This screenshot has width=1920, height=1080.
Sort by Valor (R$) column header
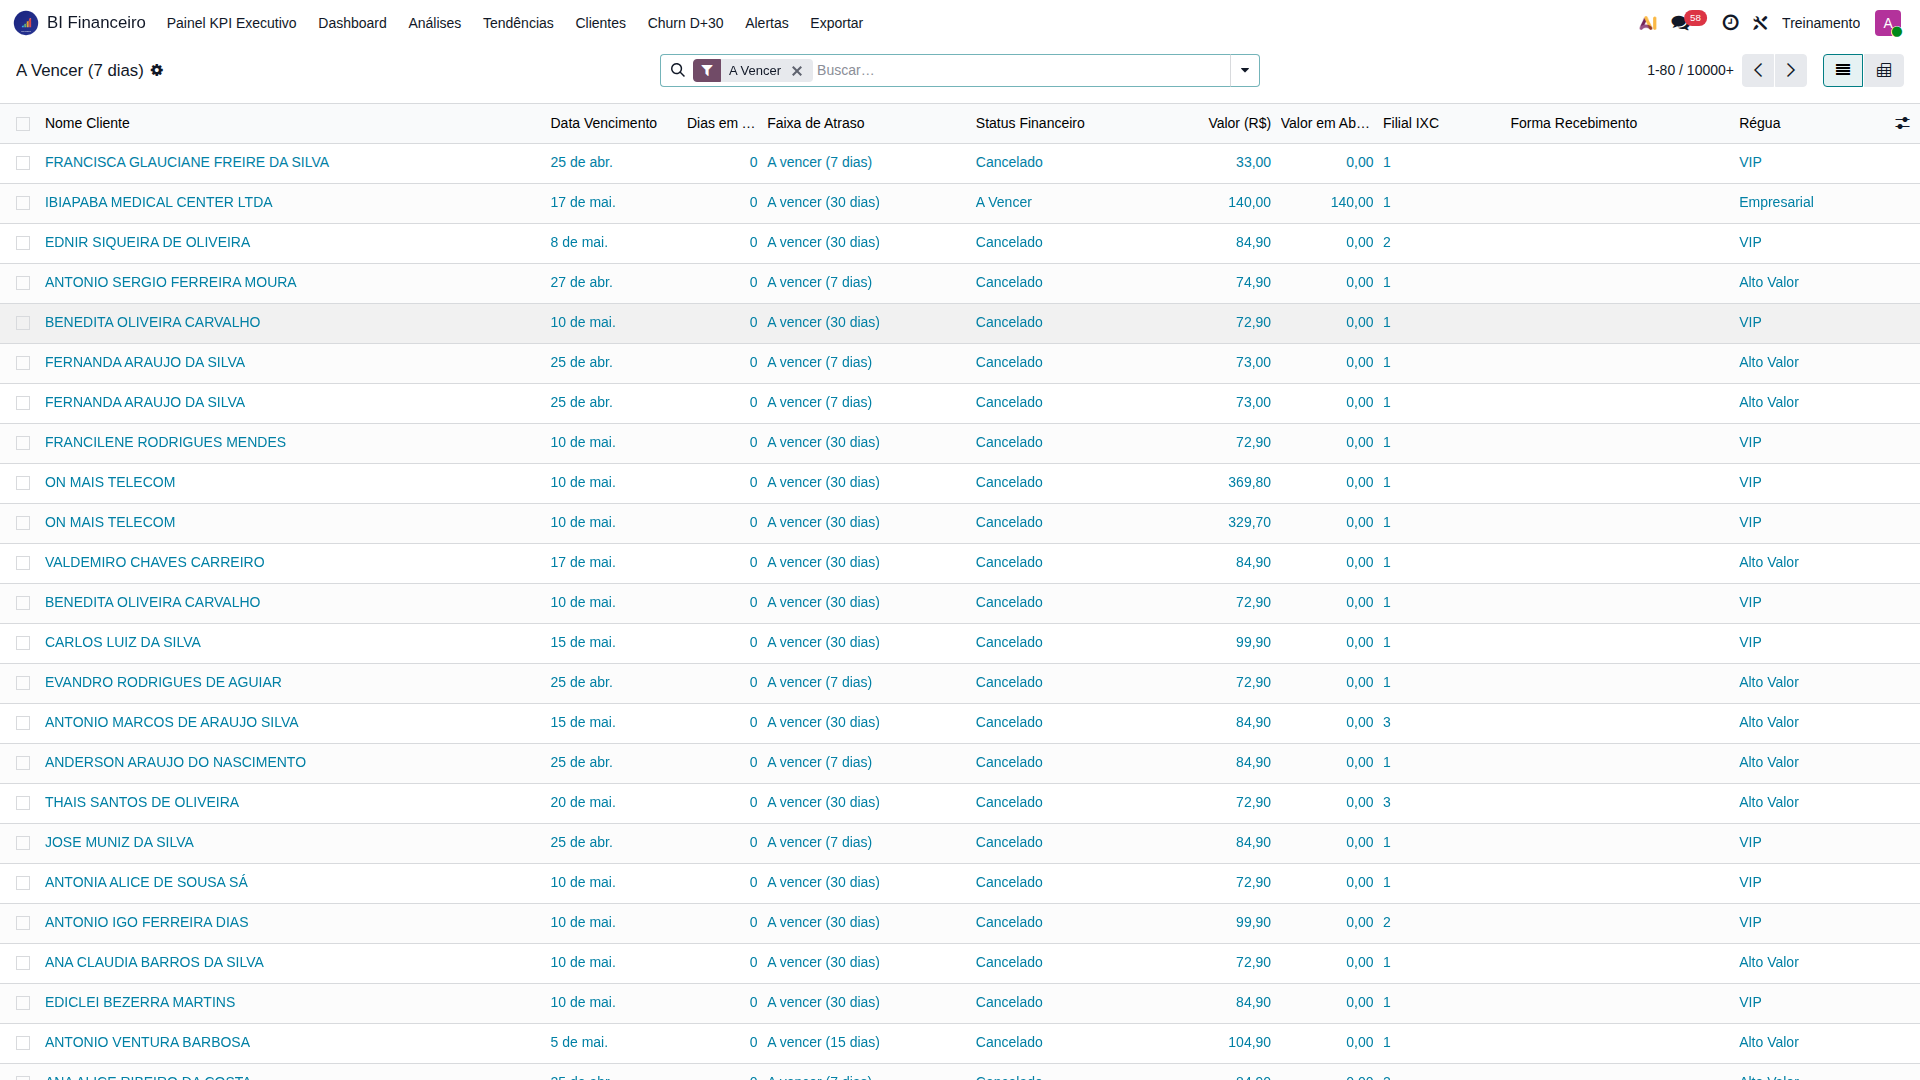1239,123
